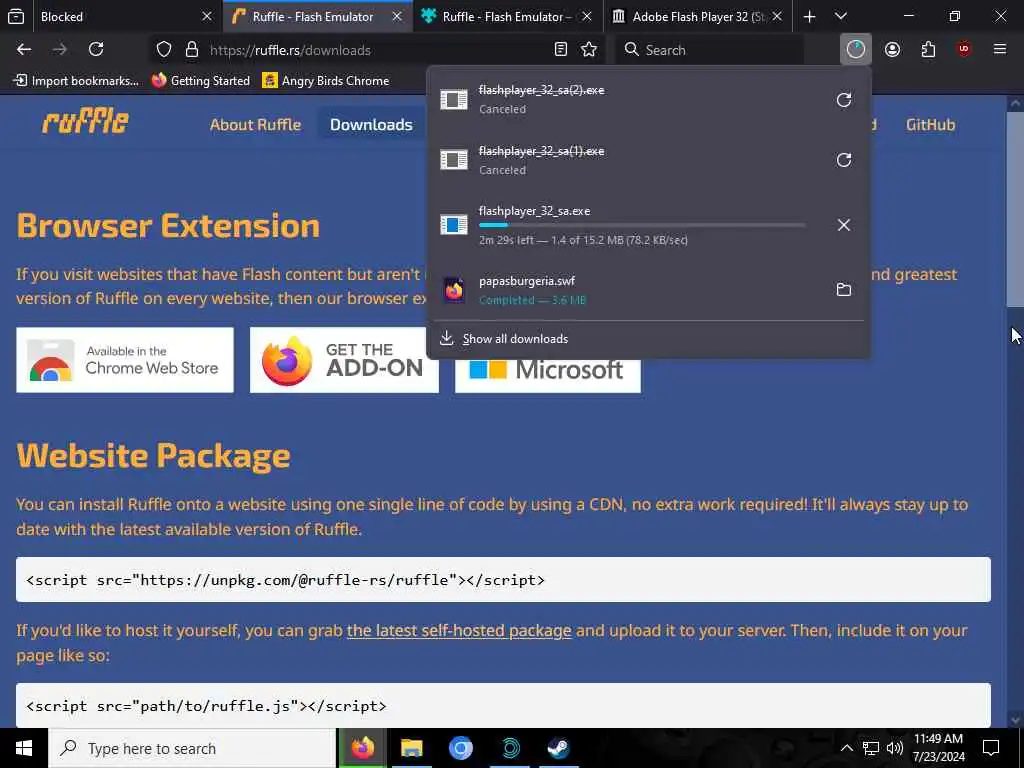Click the ruffle.rs/downloads address bar
The width and height of the screenshot is (1024, 768).
379,50
